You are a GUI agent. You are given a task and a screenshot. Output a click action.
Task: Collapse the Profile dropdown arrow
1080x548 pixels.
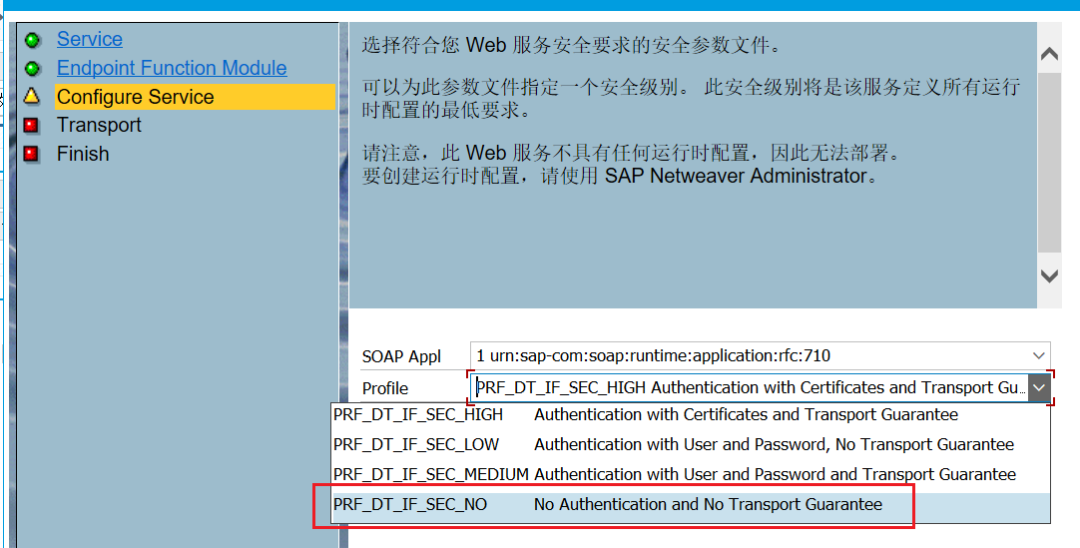(x=1039, y=388)
